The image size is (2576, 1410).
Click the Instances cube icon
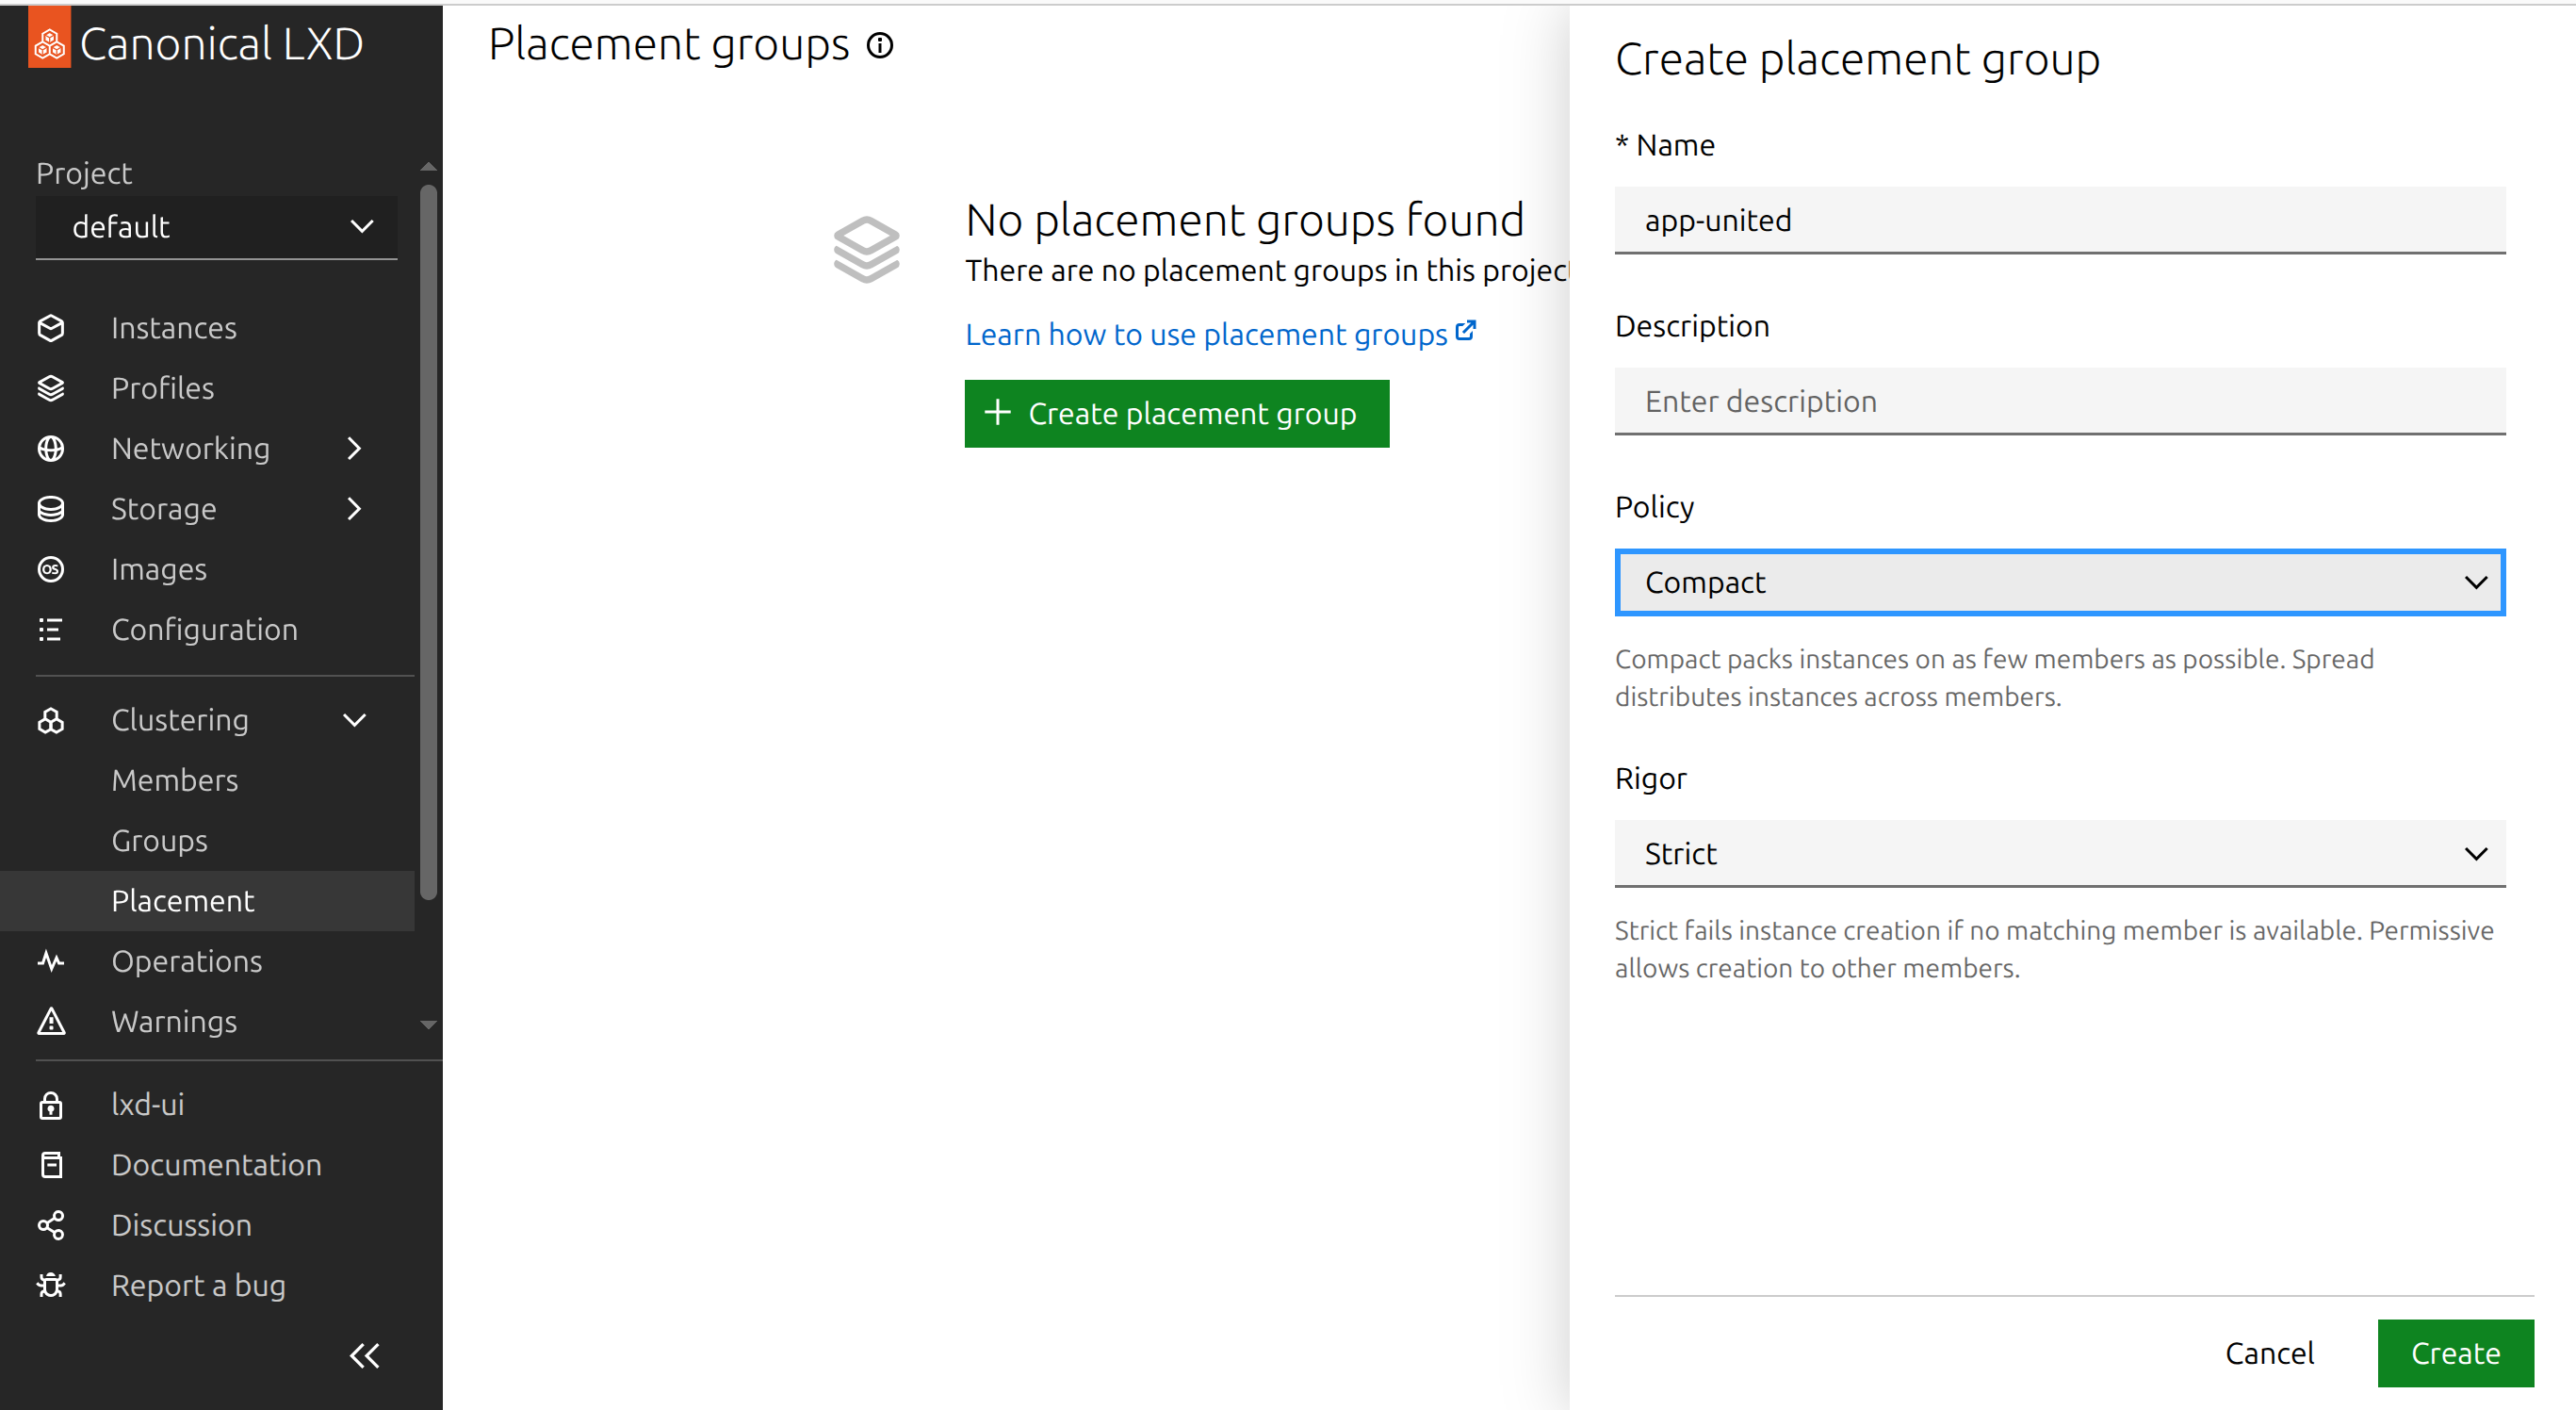pyautogui.click(x=51, y=328)
